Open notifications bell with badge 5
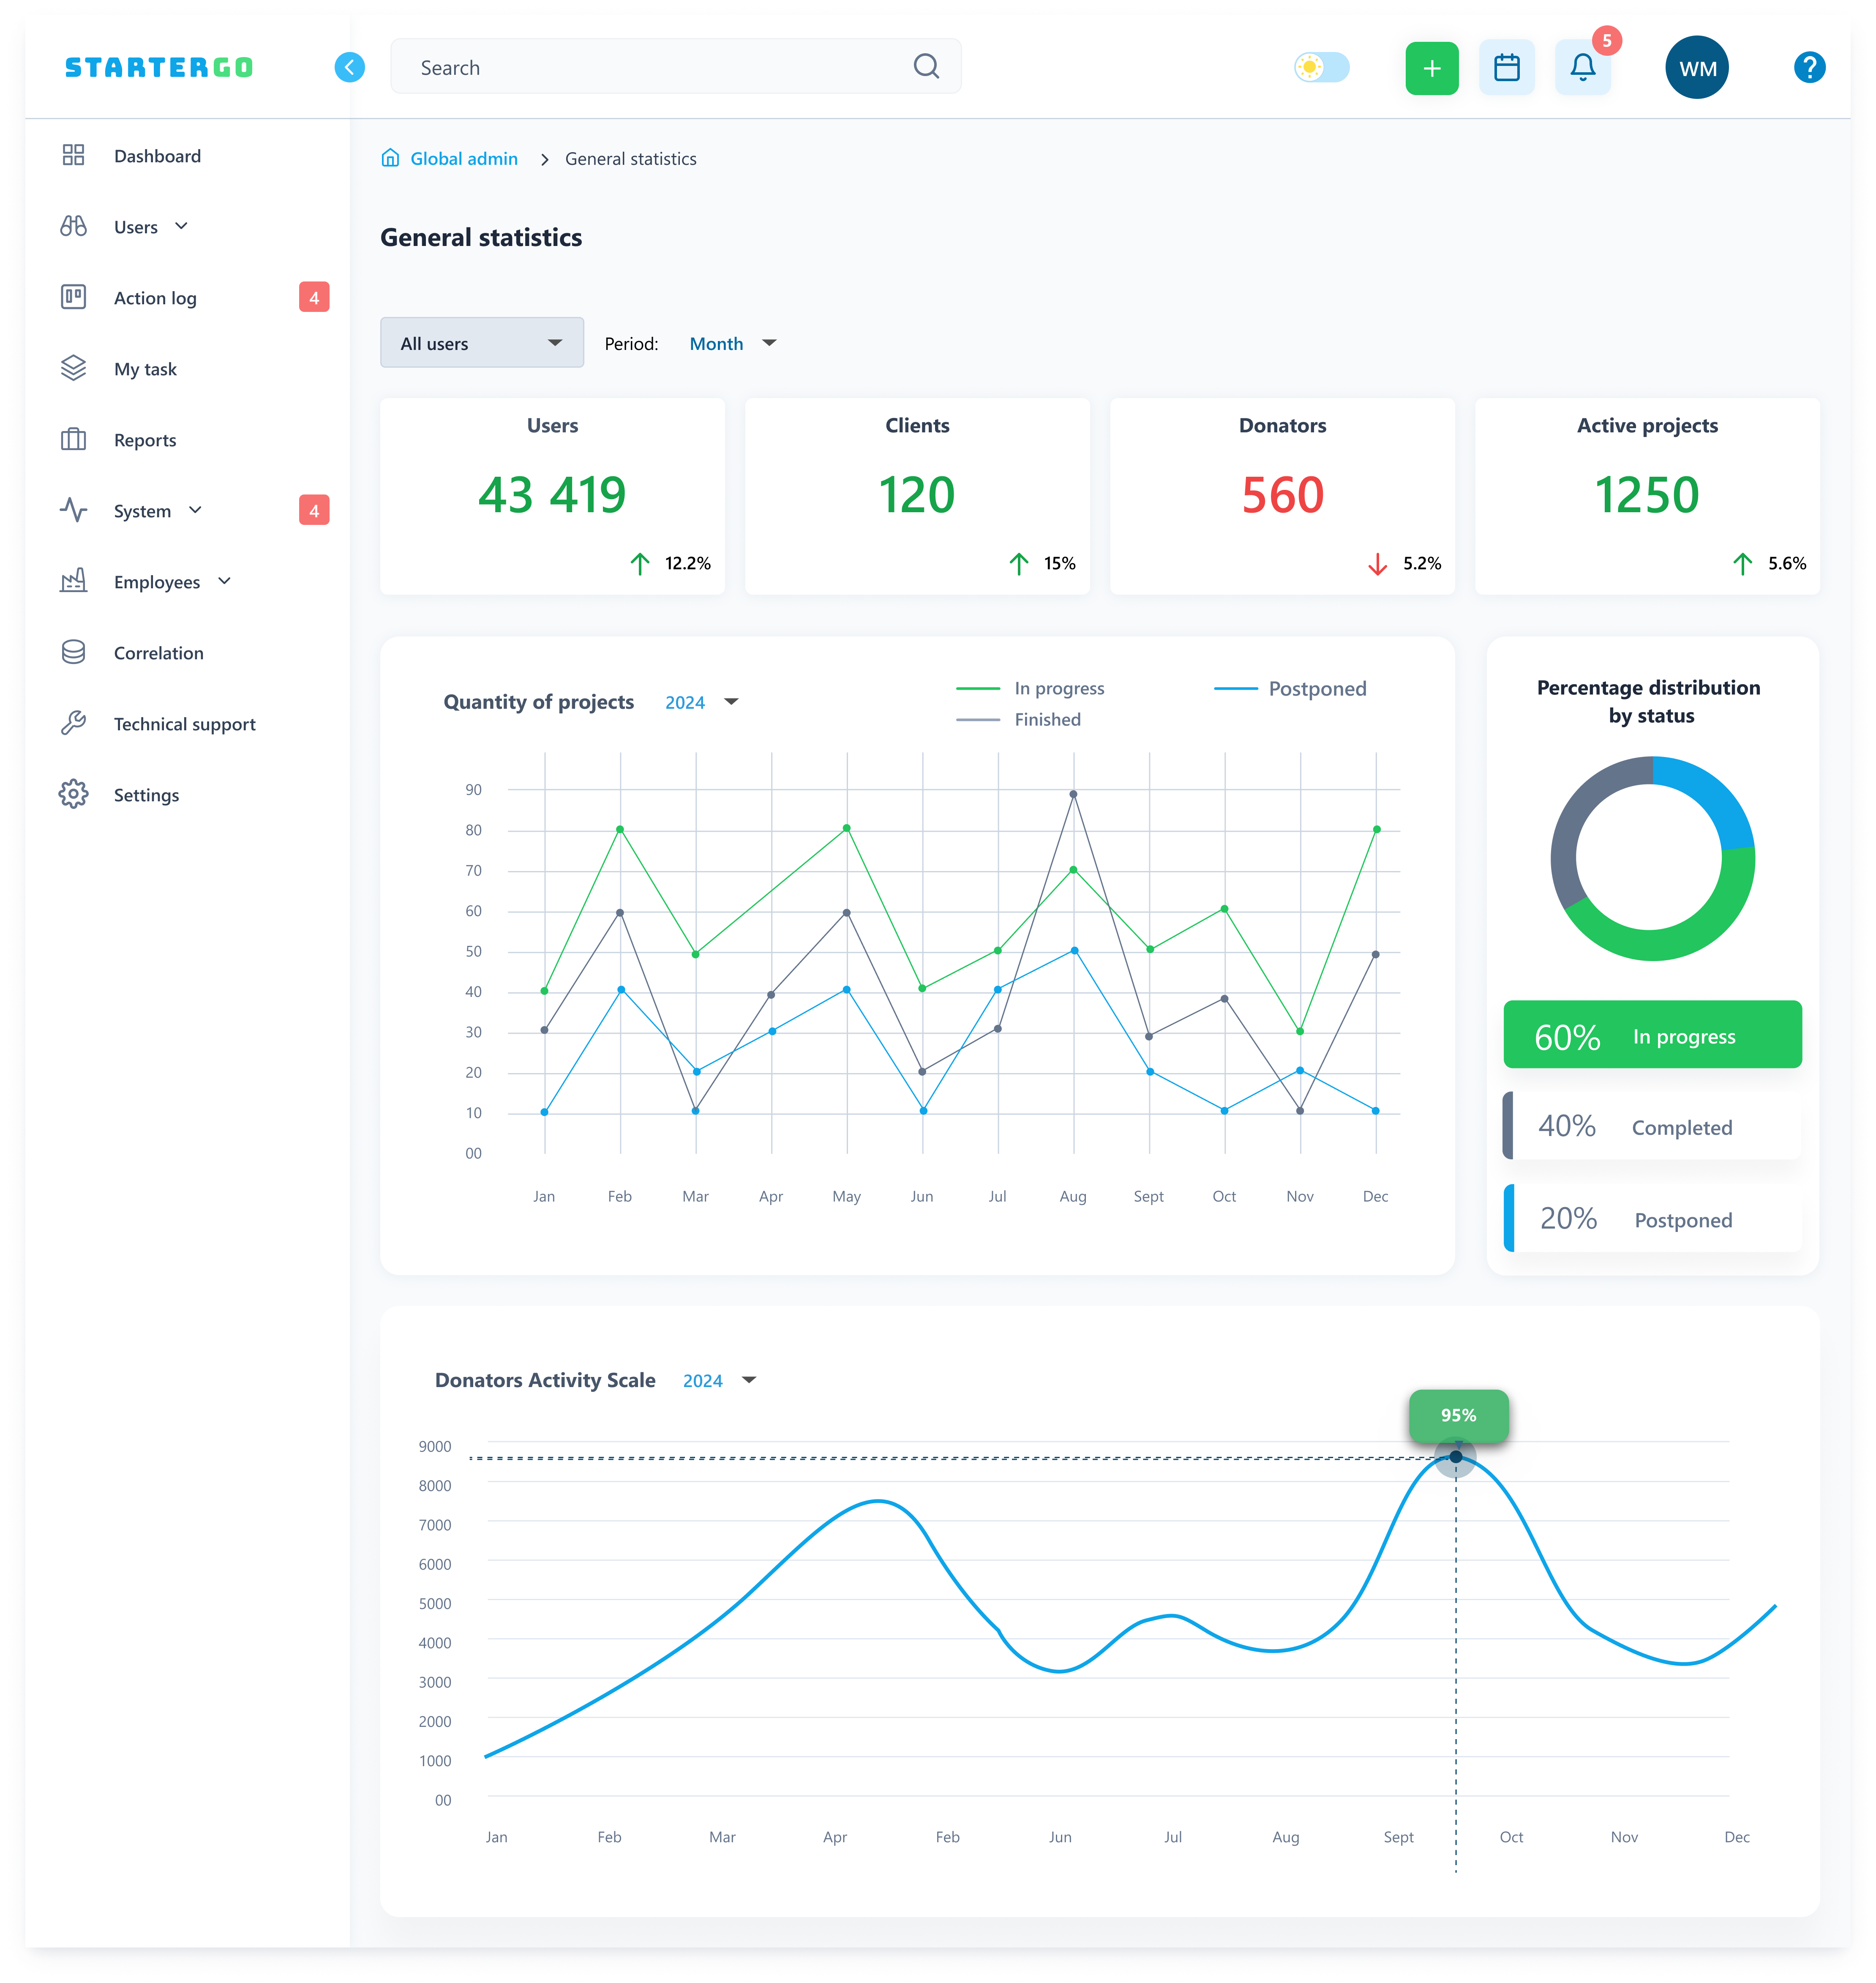1876x1983 pixels. click(x=1582, y=68)
